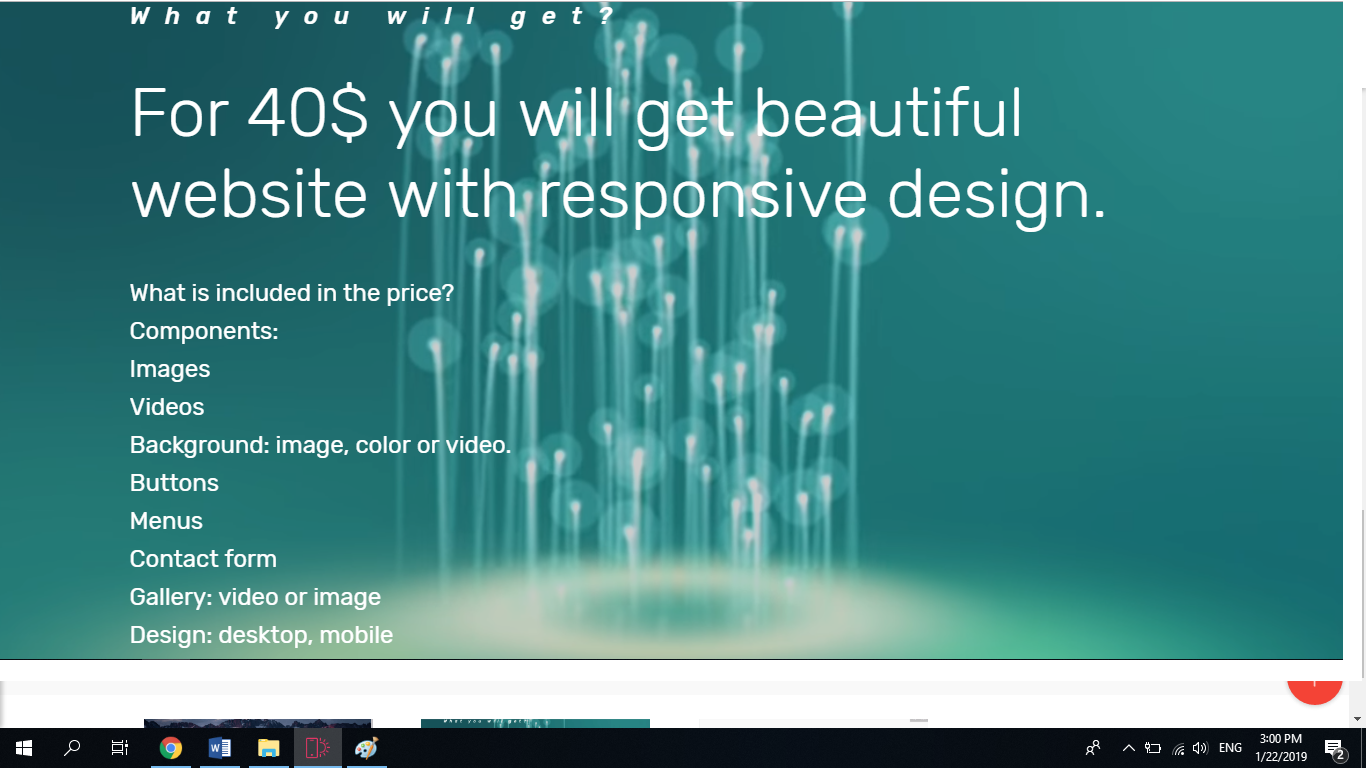
Task: Select the active red mobile app taskbar icon
Action: pyautogui.click(x=317, y=747)
